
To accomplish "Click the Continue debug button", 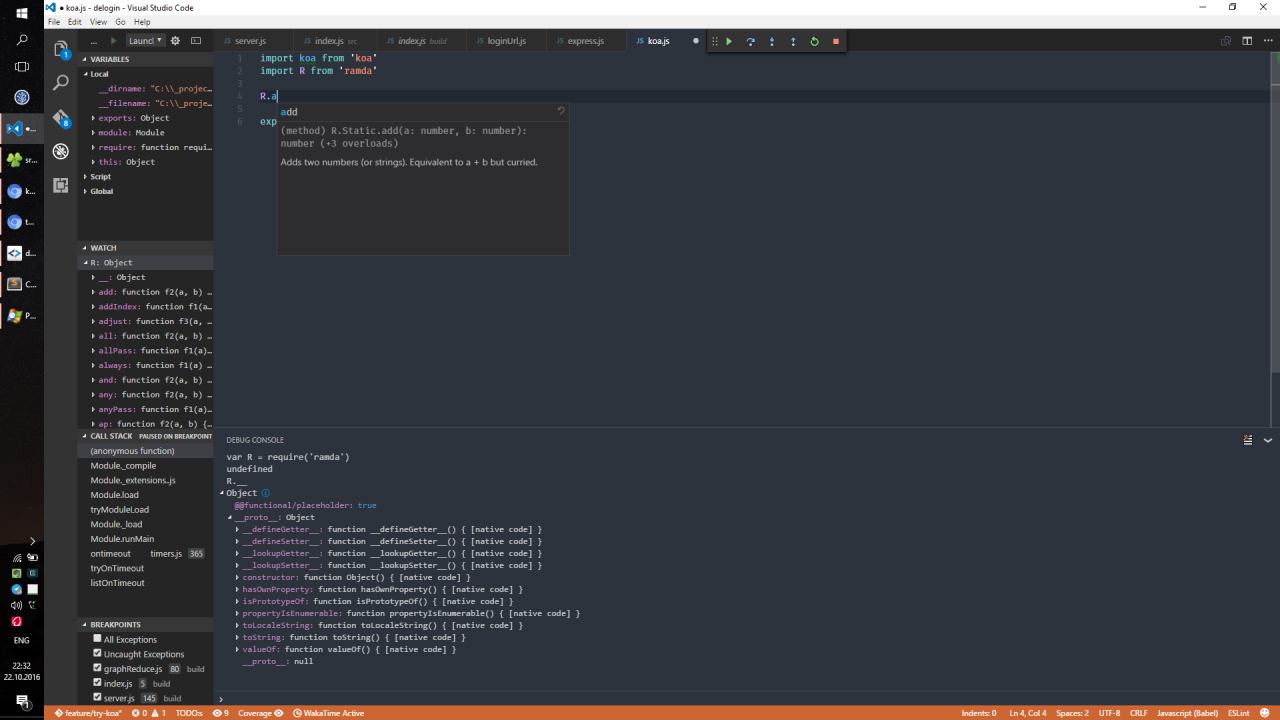I will click(x=729, y=41).
